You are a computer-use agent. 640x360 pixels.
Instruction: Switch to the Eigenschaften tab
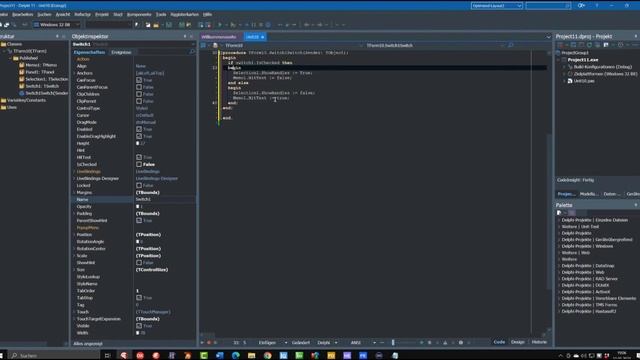click(x=89, y=52)
